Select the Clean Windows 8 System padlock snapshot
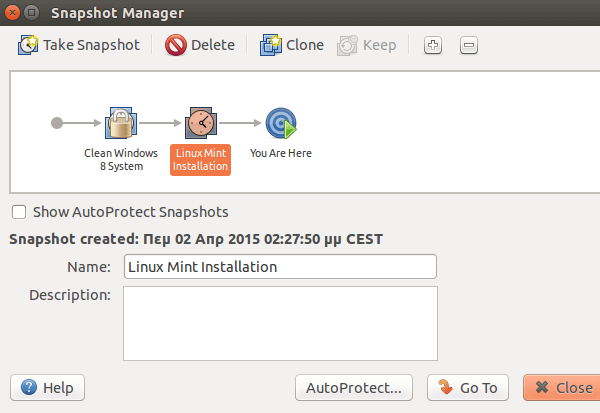The height and width of the screenshot is (413, 600). [x=121, y=123]
